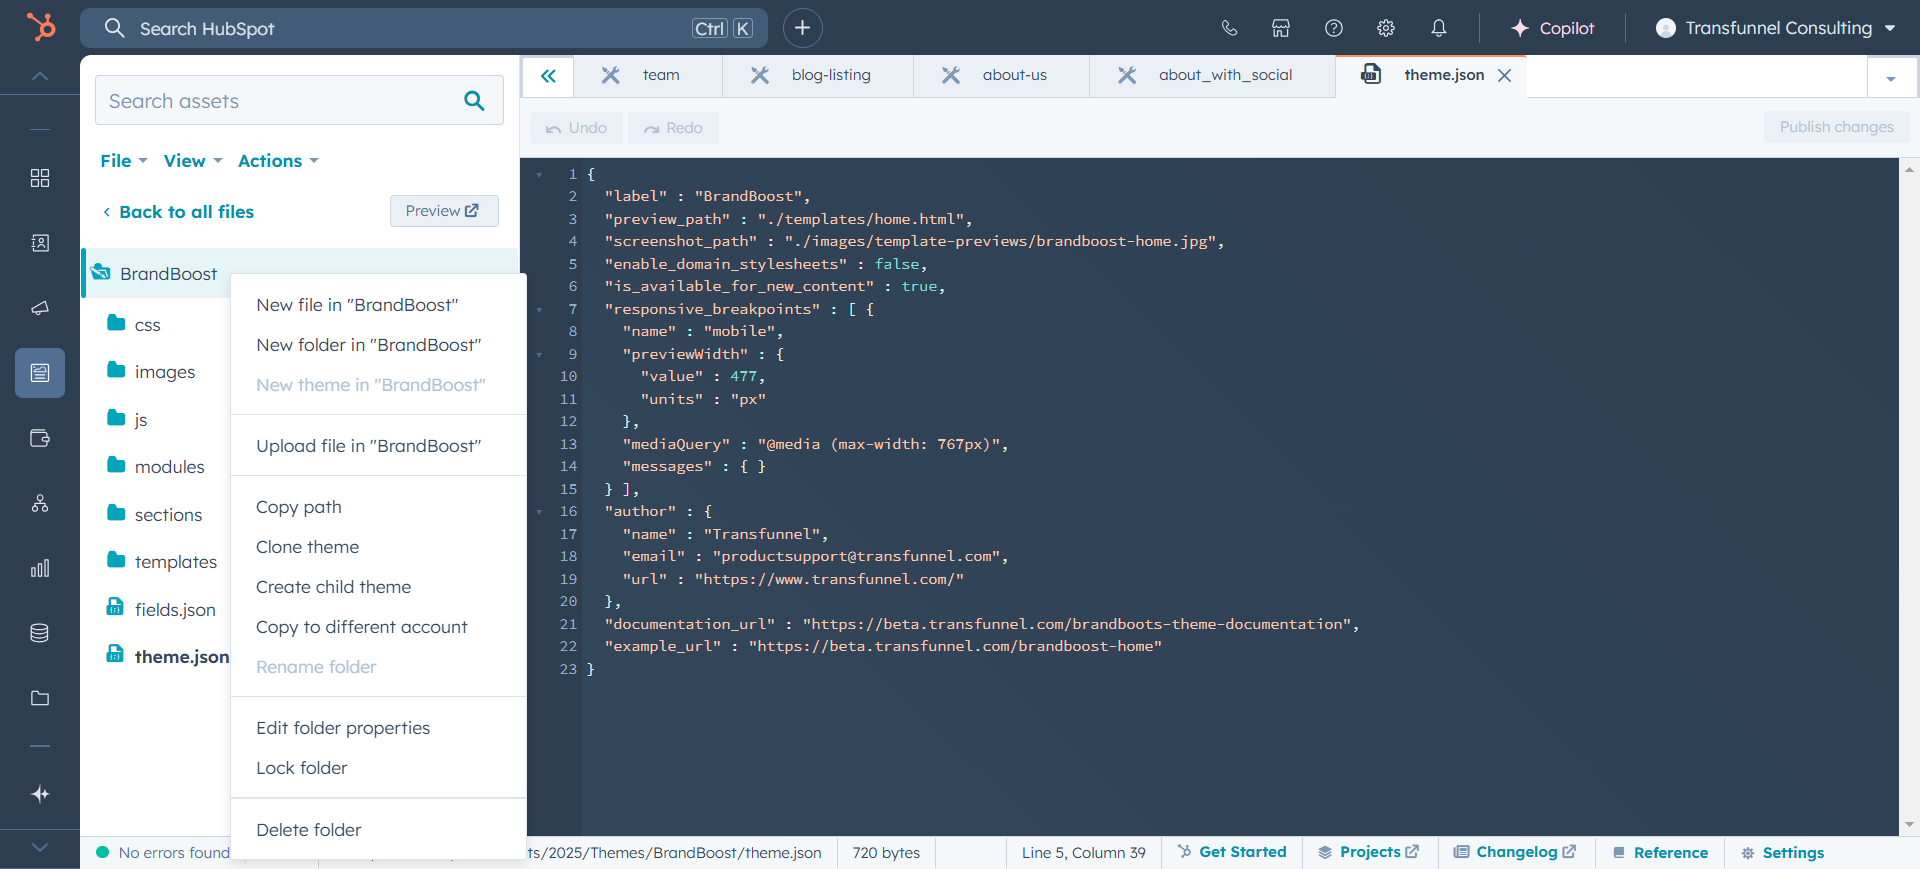Image resolution: width=1920 pixels, height=869 pixels.
Task: Open the View menu
Action: 193,161
